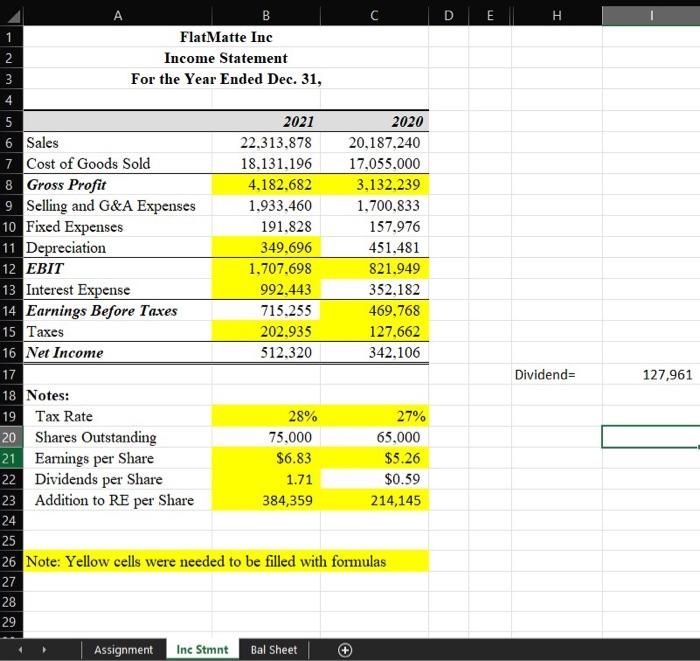Image resolution: width=700 pixels, height=661 pixels.
Task: Click the cell showing 1,933,460
Action: tap(266, 206)
